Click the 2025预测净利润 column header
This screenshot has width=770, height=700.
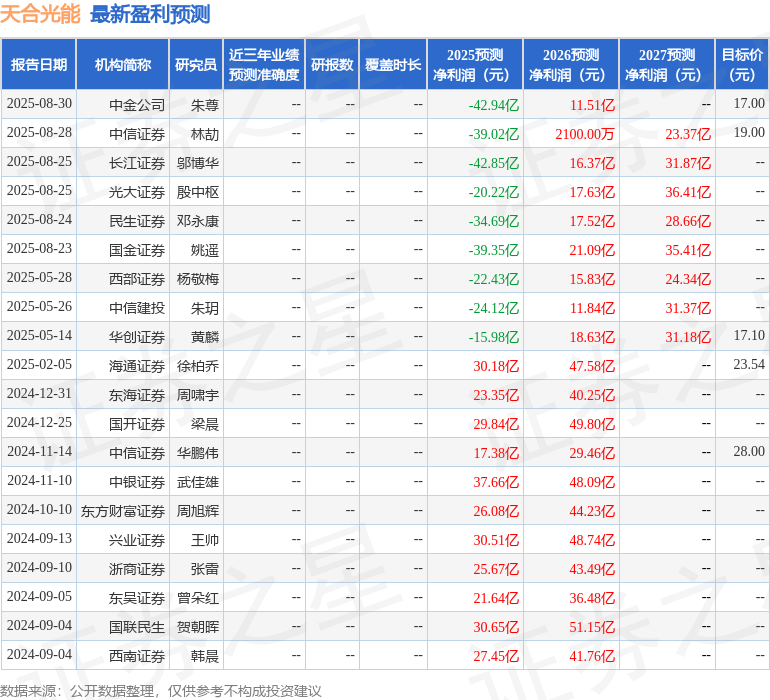coord(475,64)
